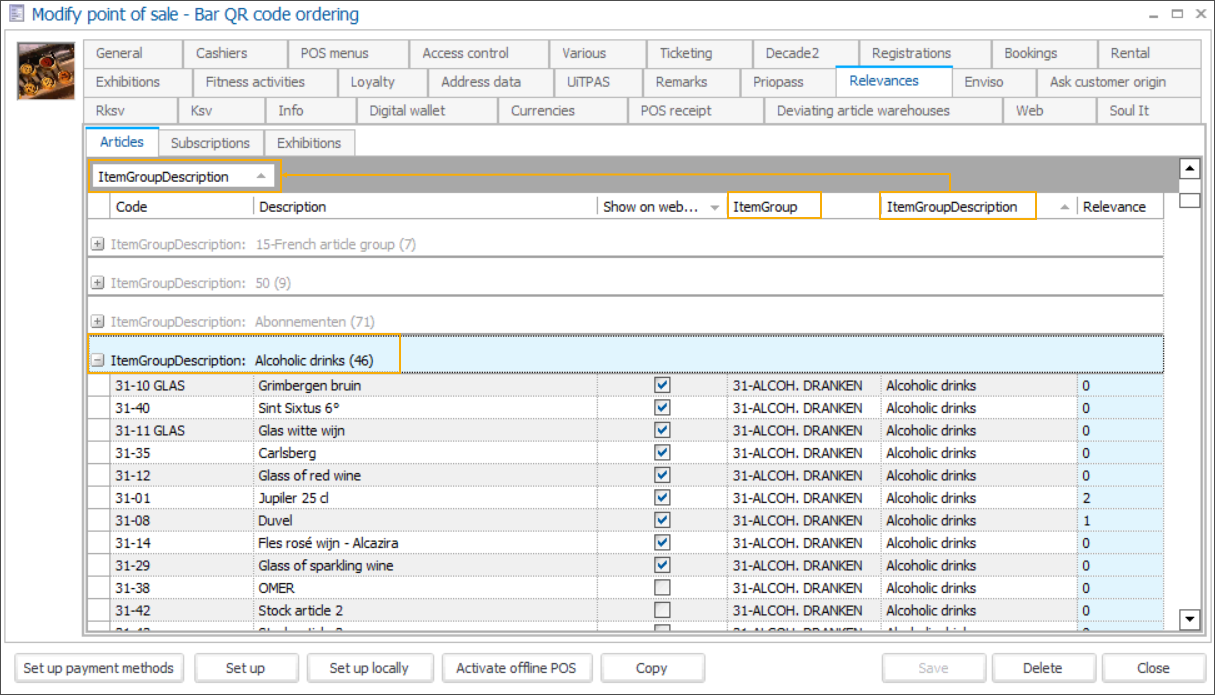Uncheck Show on web for Grimbergen bruin

662,385
